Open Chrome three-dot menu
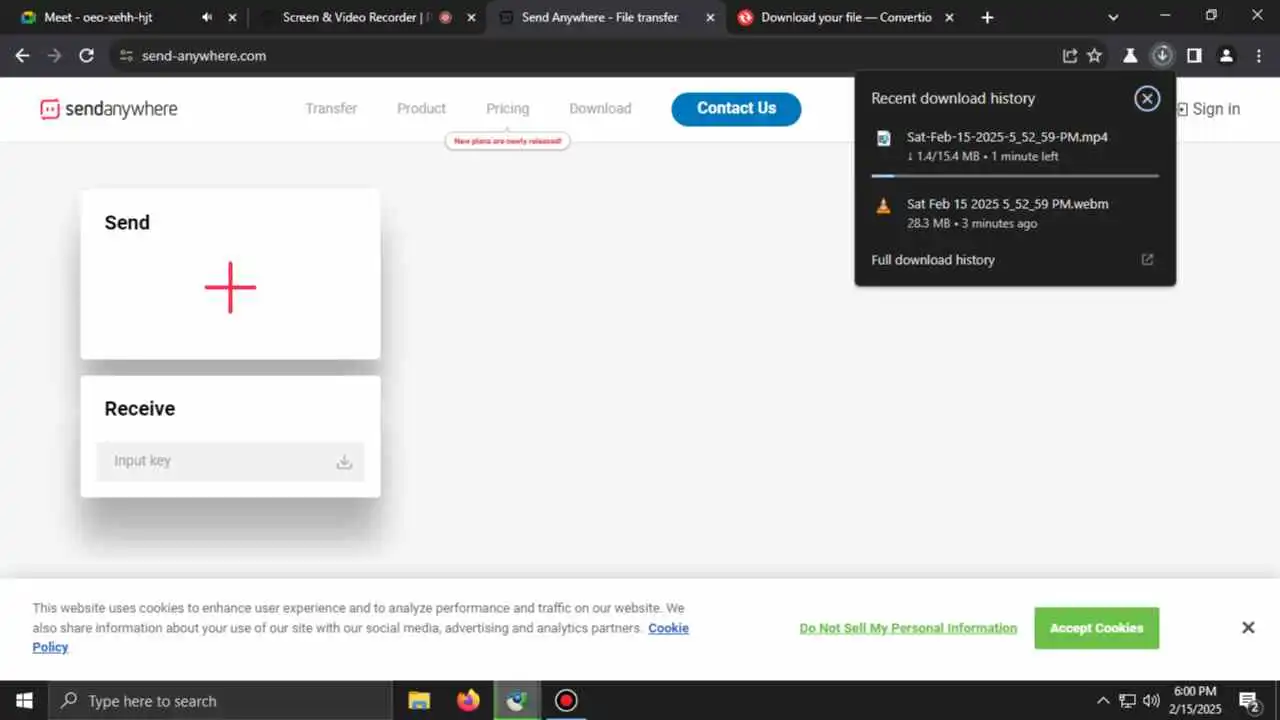Screen dimensions: 1280x720 coord(1259,56)
